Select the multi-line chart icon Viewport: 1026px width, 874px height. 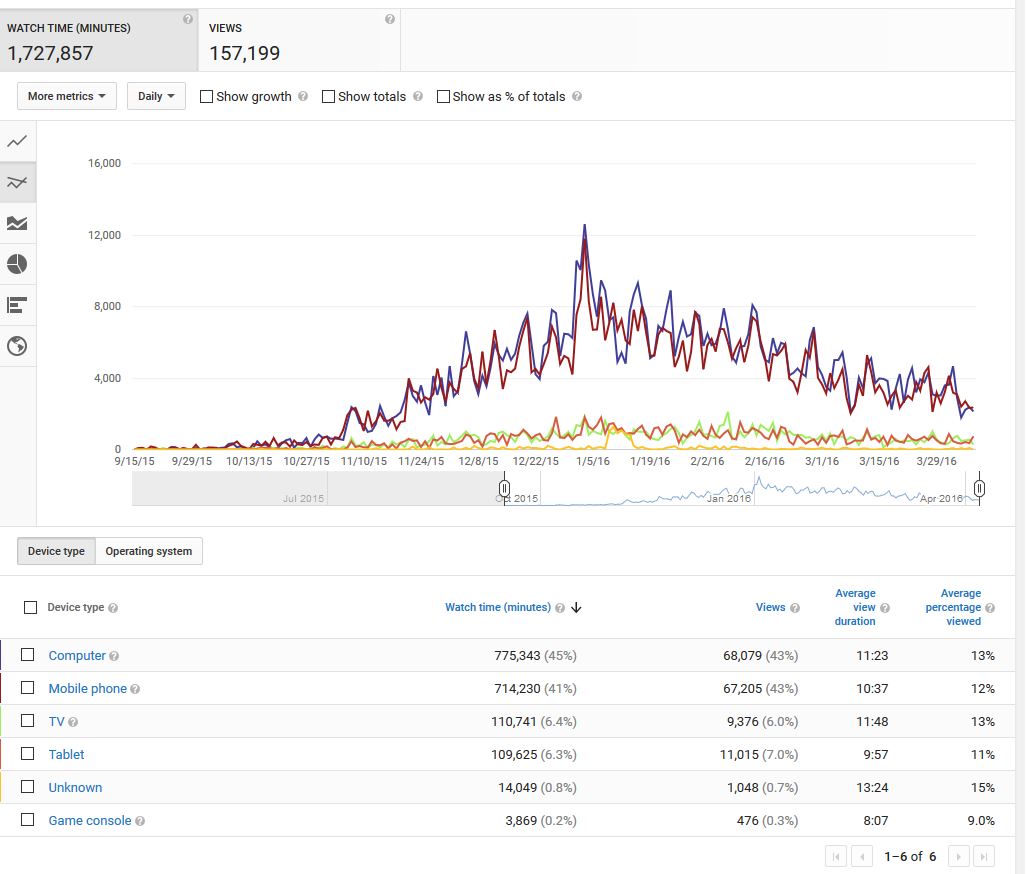[x=17, y=182]
